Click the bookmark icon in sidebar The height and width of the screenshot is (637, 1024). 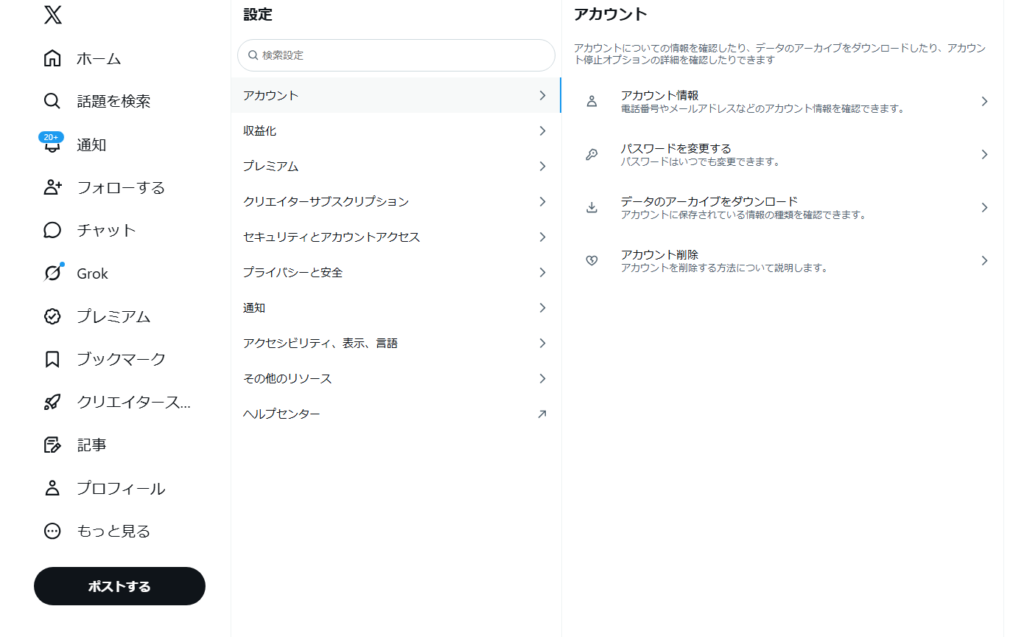pos(53,359)
